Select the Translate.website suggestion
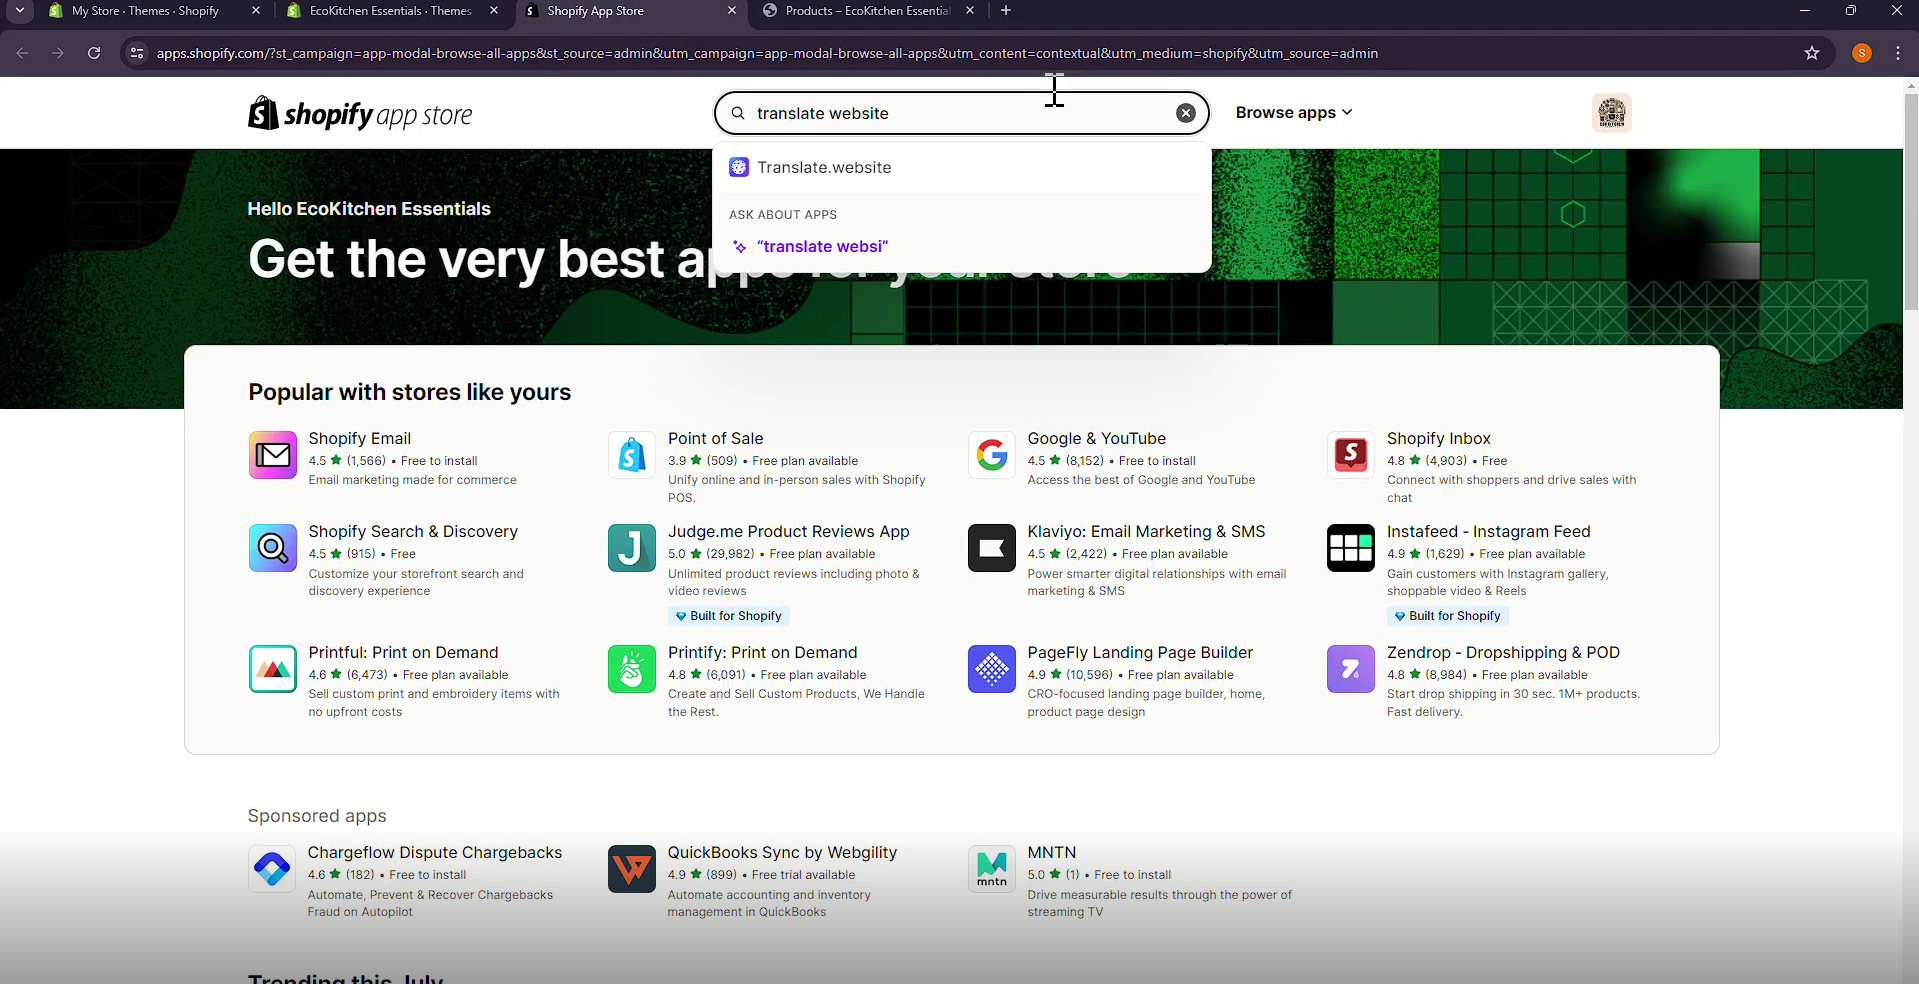 coord(962,167)
